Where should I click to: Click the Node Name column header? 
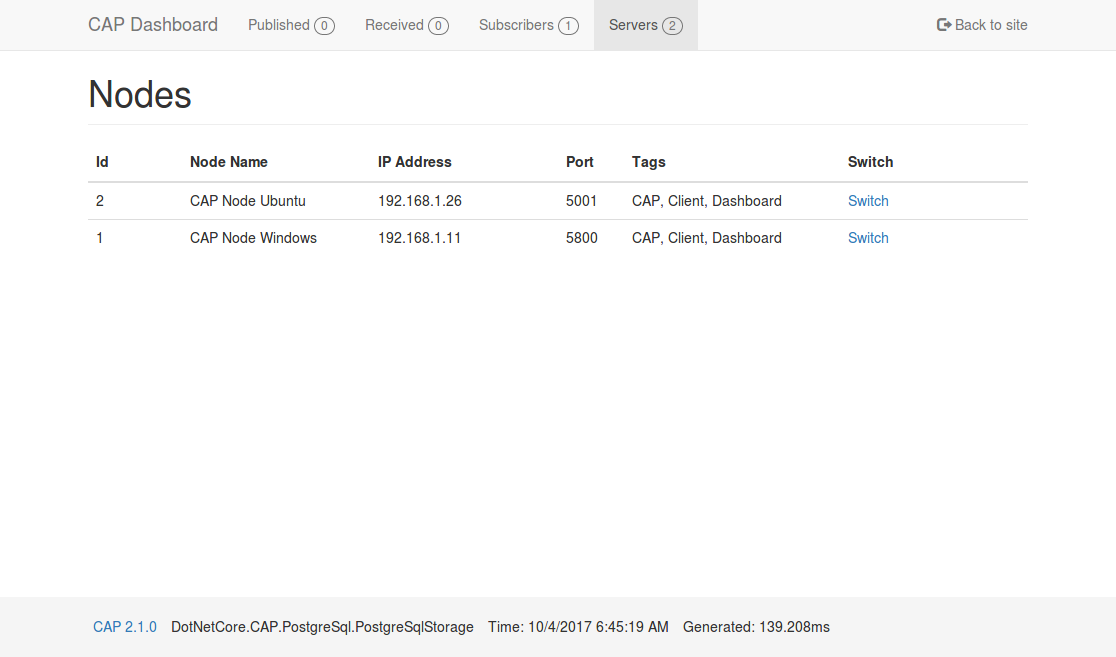click(x=229, y=162)
